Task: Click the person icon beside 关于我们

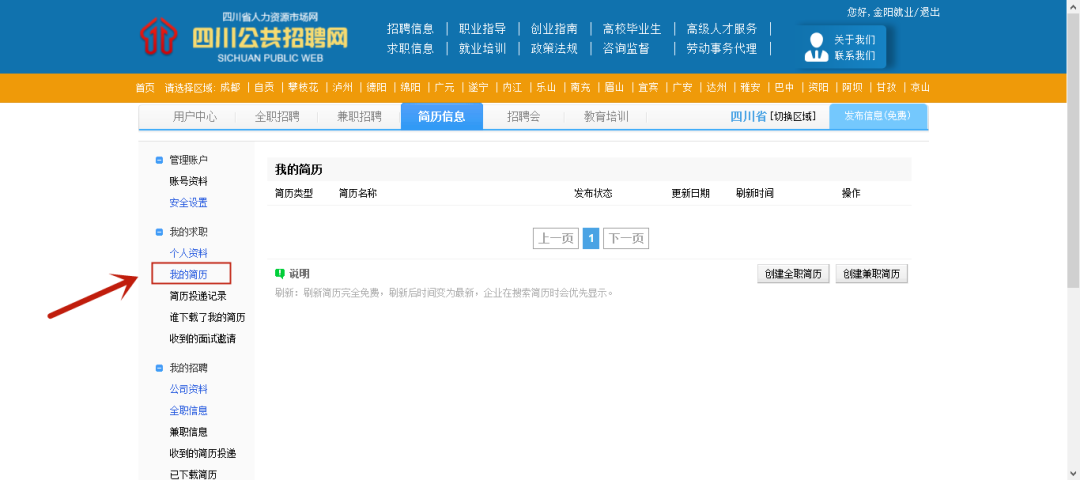Action: tap(816, 47)
